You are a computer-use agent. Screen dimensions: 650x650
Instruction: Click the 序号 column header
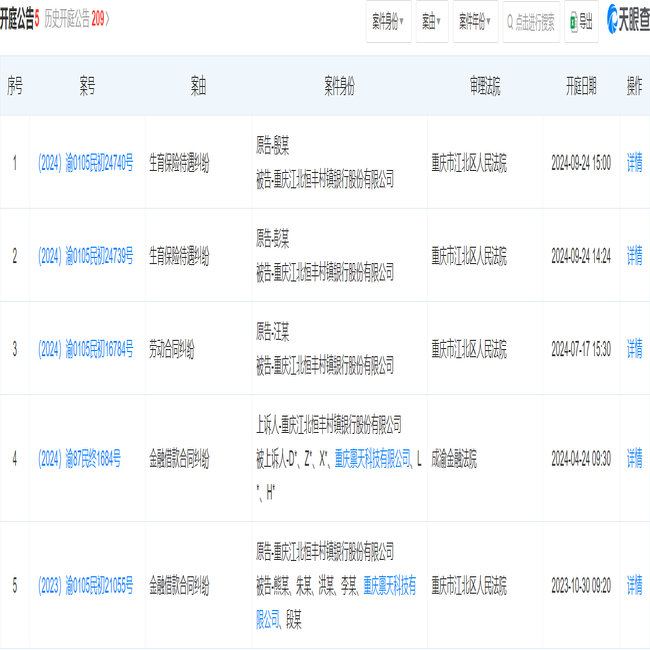pyautogui.click(x=15, y=86)
